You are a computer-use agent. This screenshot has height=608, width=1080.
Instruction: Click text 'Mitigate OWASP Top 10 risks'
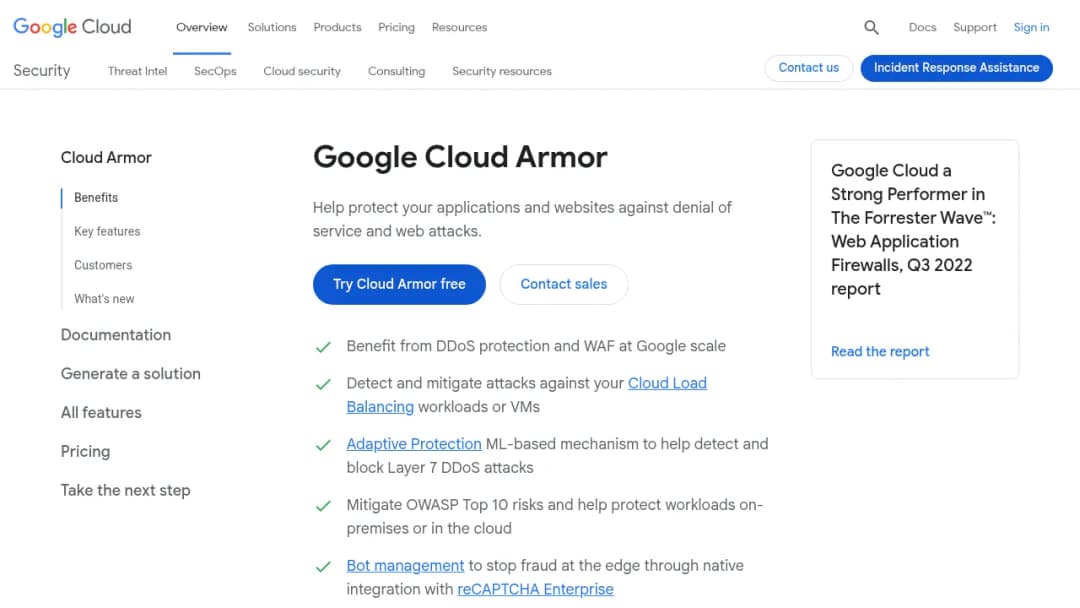445,505
